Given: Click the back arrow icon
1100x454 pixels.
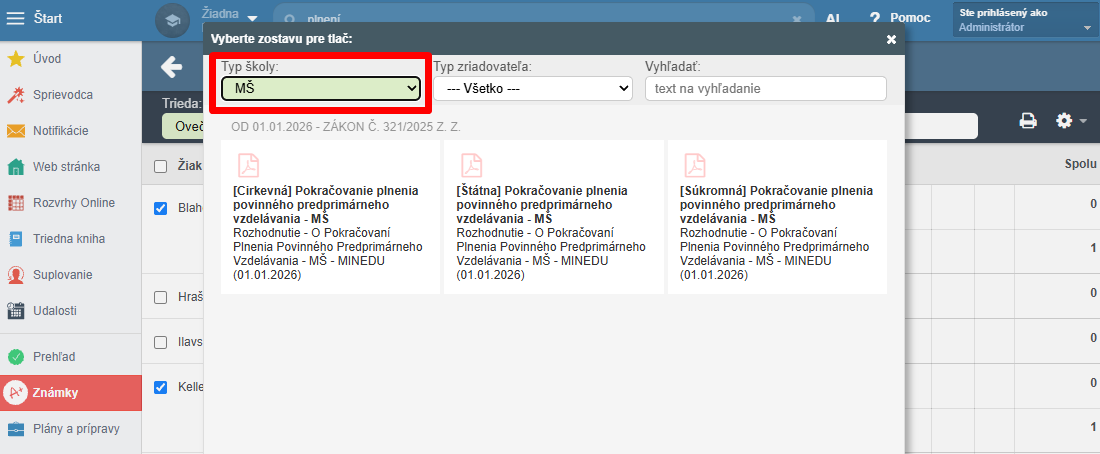Looking at the screenshot, I should pyautogui.click(x=171, y=67).
